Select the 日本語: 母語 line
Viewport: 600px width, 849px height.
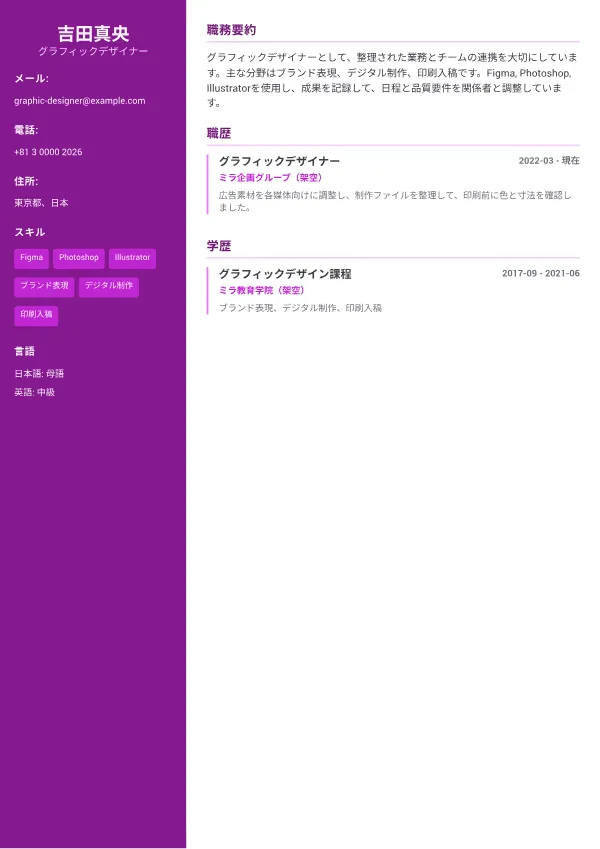coord(39,374)
